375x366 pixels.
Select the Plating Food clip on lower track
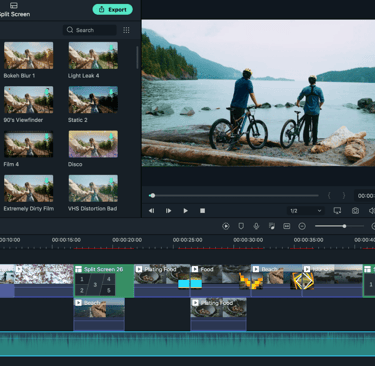[x=218, y=314]
